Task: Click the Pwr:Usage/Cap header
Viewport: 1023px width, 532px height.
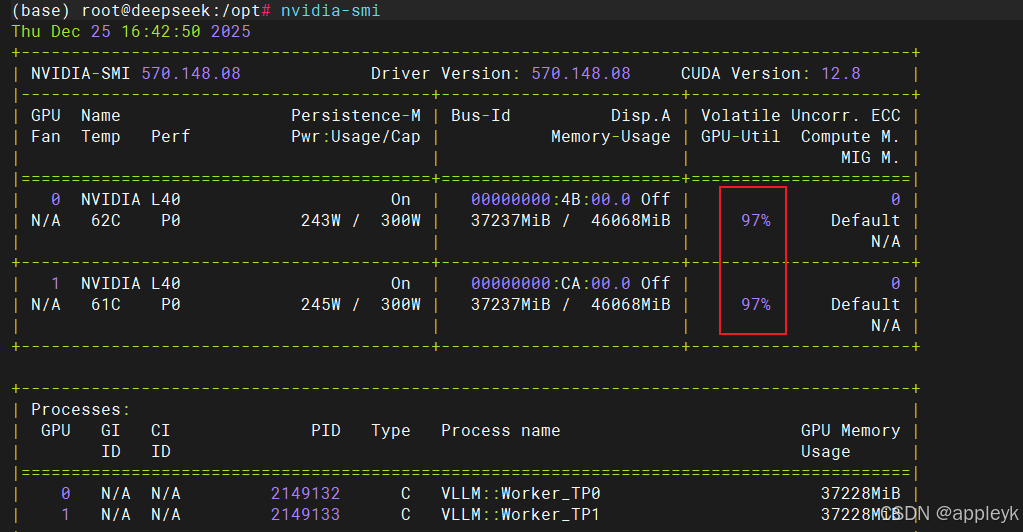Action: pos(356,136)
